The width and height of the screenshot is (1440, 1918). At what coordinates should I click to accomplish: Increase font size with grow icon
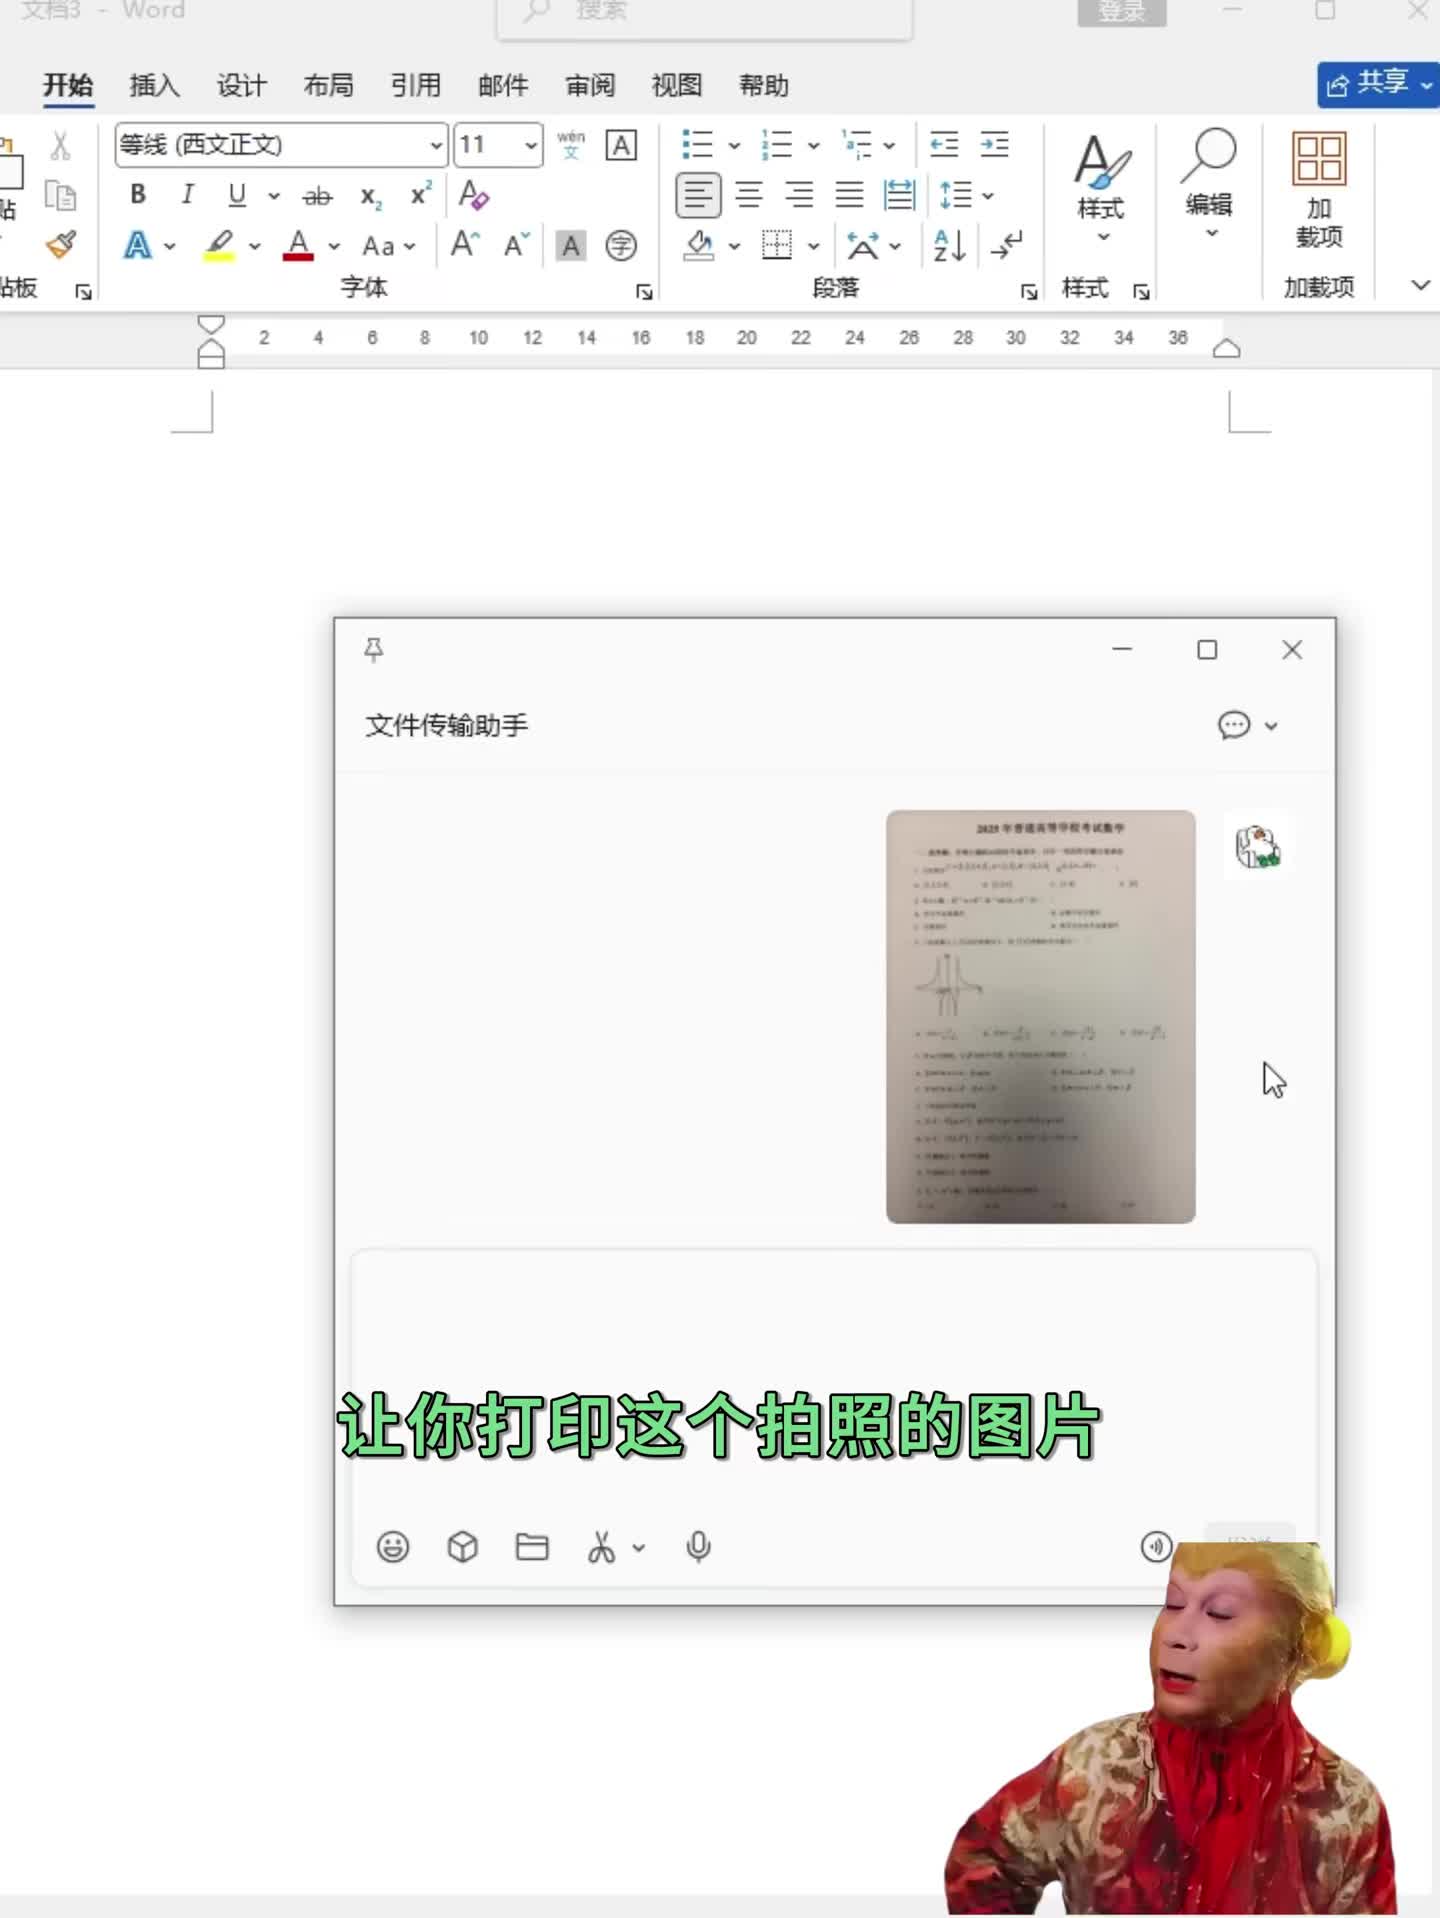click(465, 245)
